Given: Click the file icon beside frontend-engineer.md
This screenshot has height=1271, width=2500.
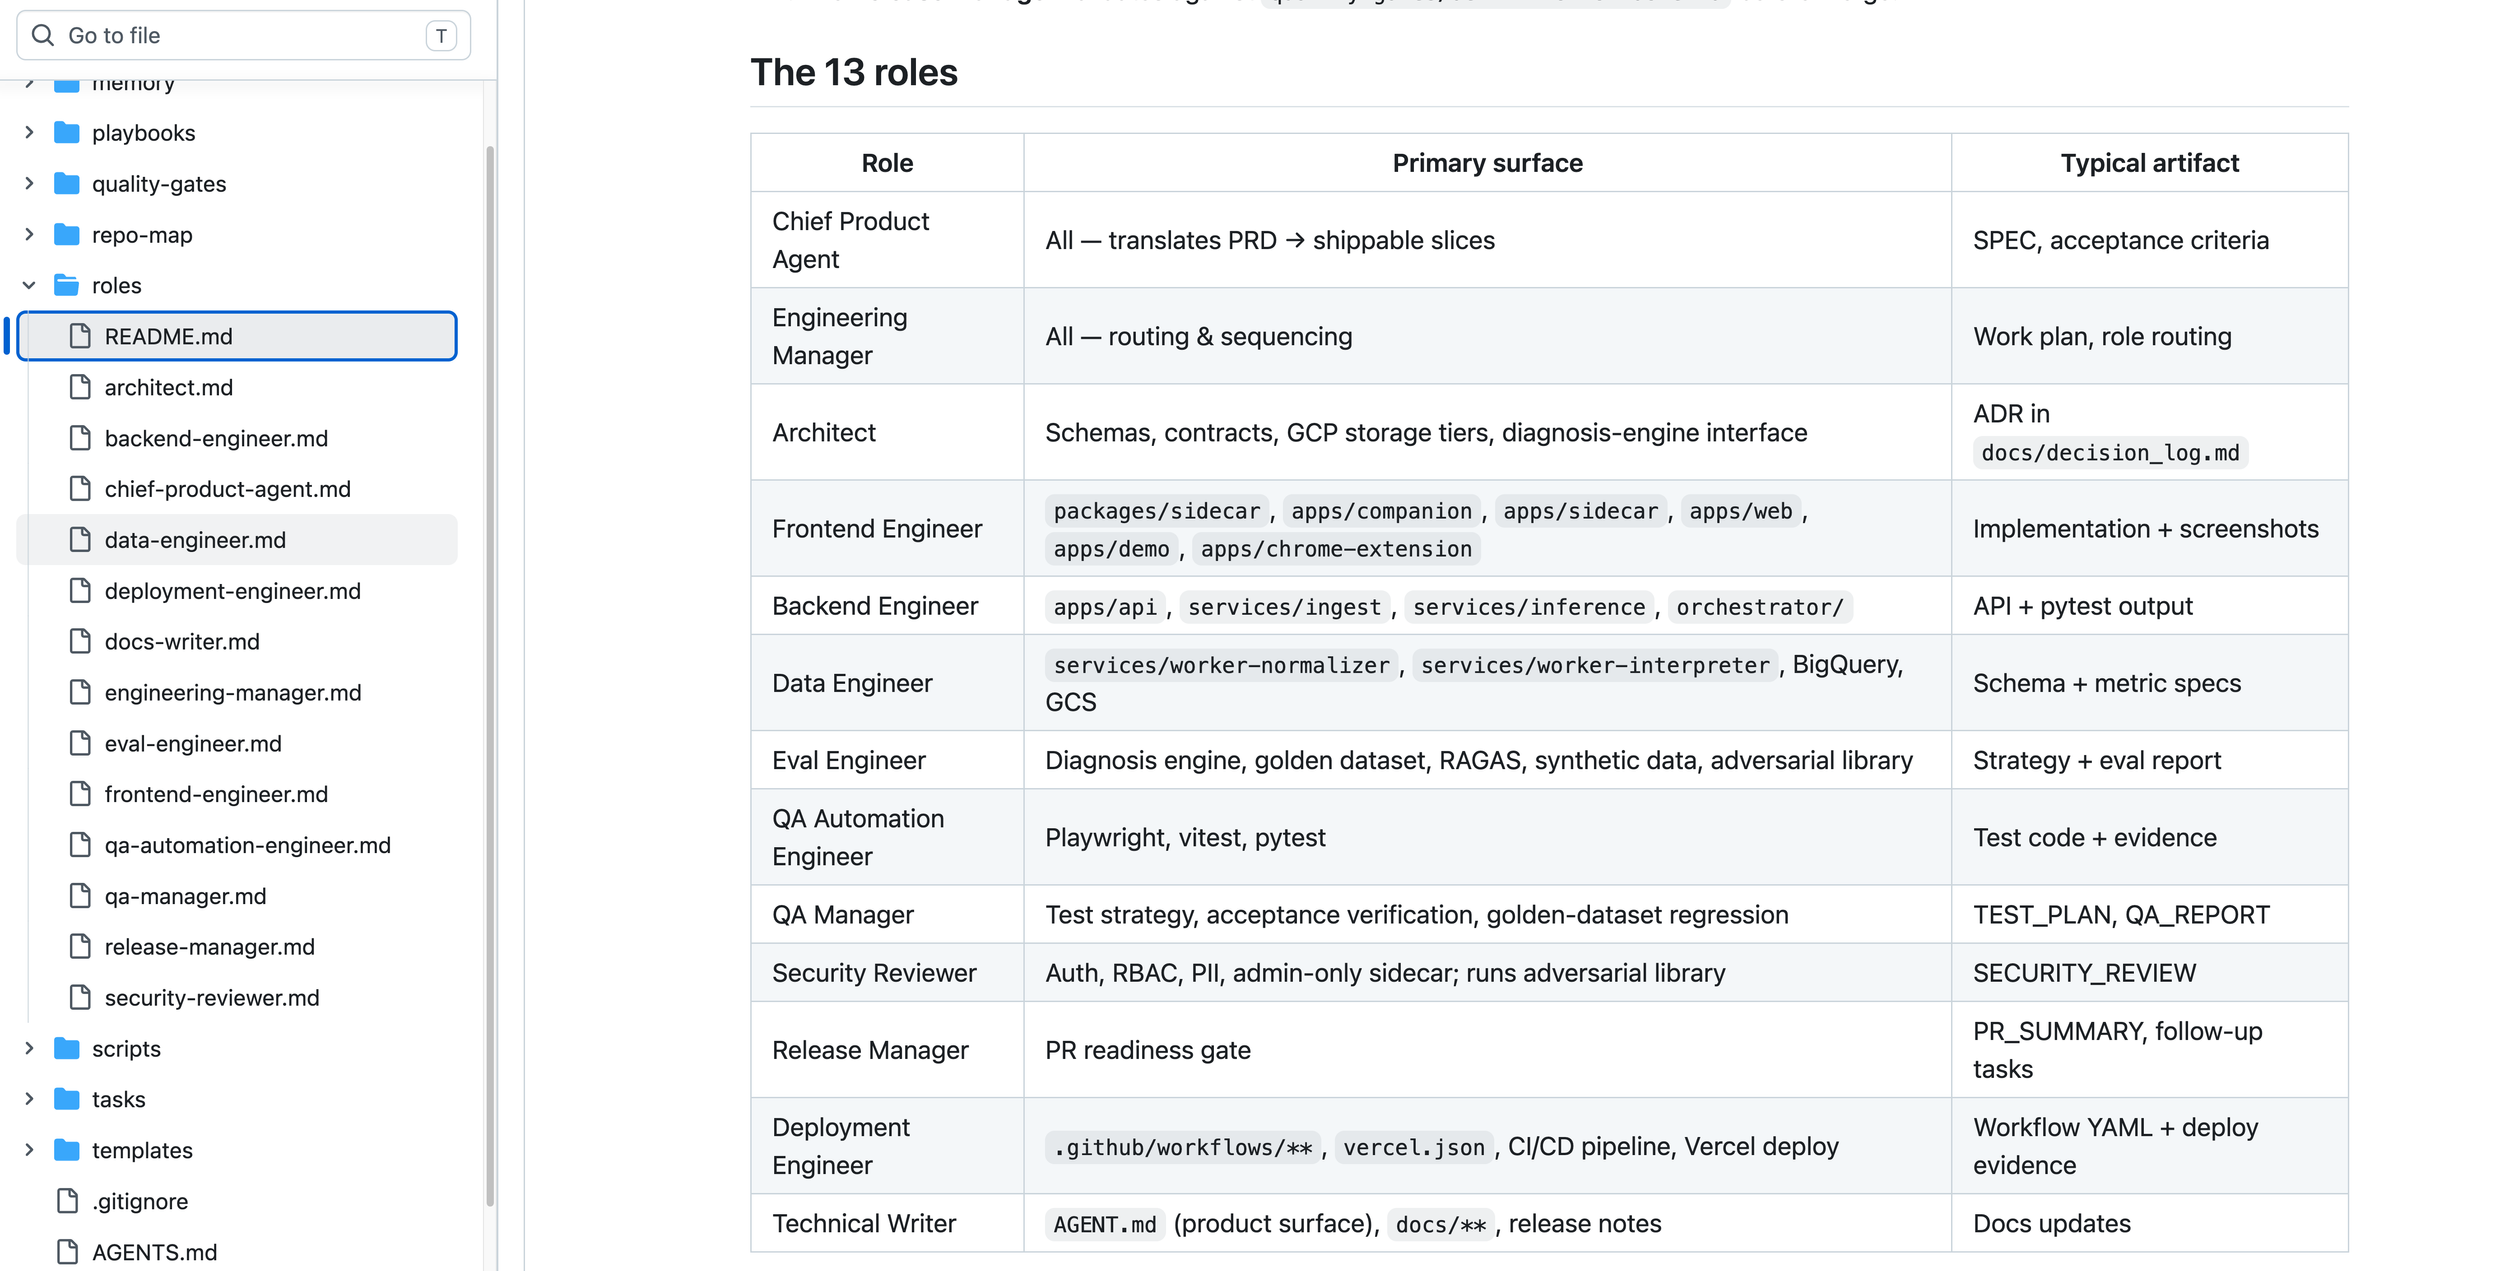Looking at the screenshot, I should pyautogui.click(x=80, y=794).
